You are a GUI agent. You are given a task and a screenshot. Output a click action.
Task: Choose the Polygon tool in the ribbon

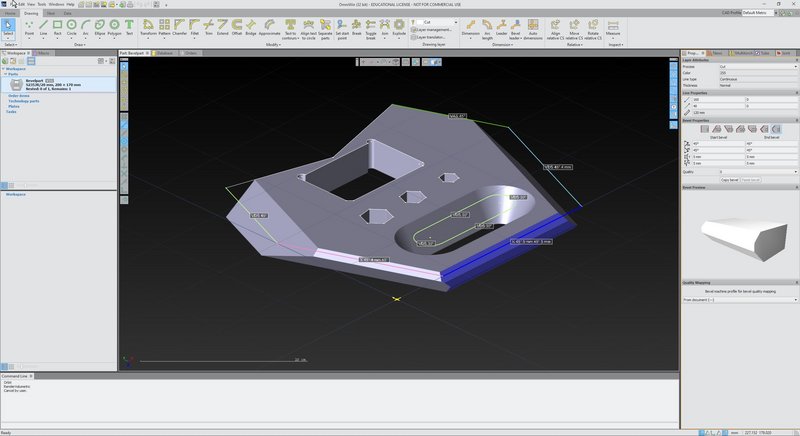pos(114,26)
